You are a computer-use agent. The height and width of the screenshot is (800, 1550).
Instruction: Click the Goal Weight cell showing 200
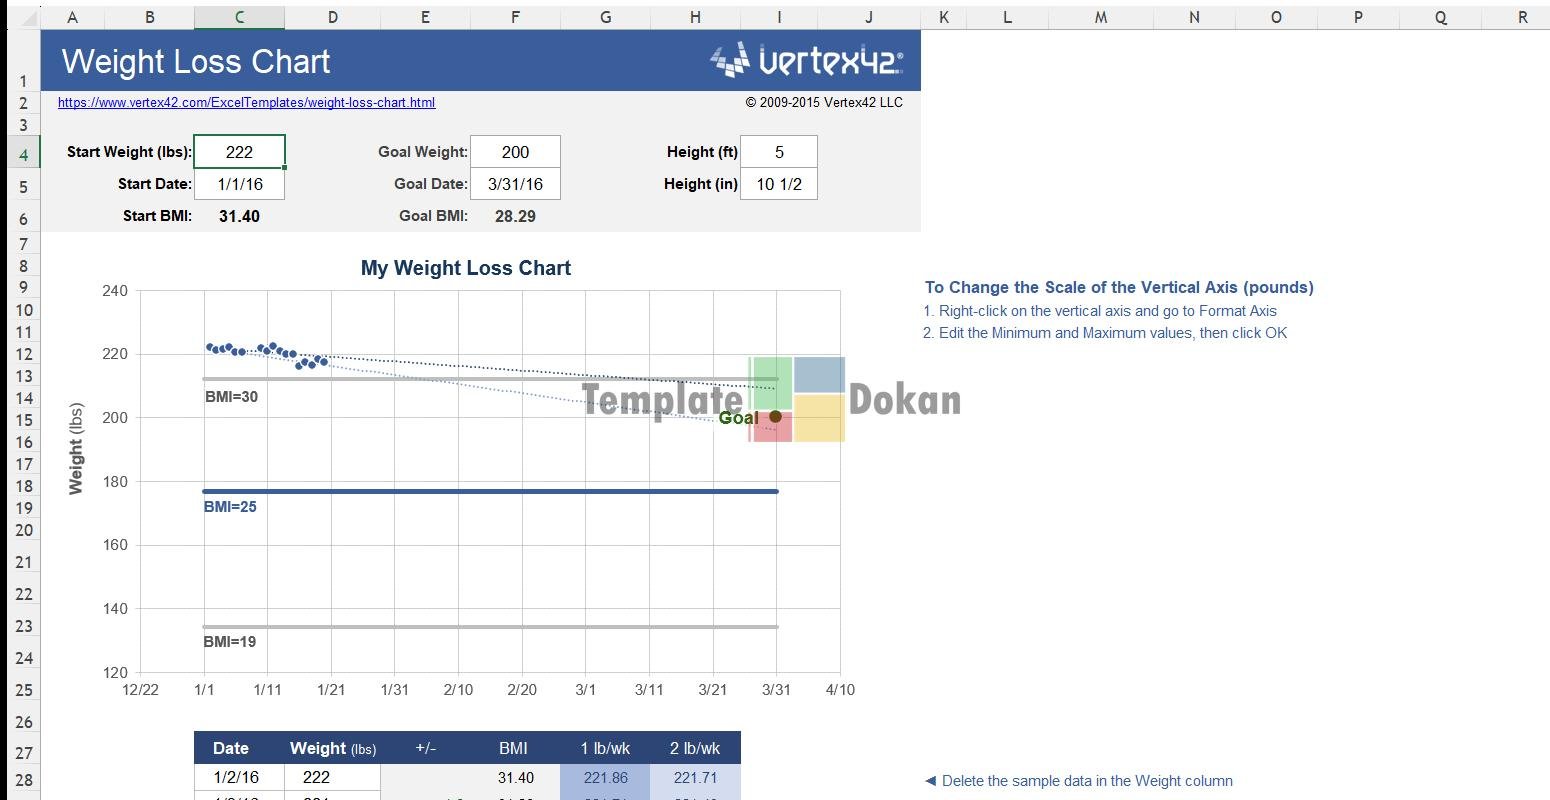click(515, 152)
